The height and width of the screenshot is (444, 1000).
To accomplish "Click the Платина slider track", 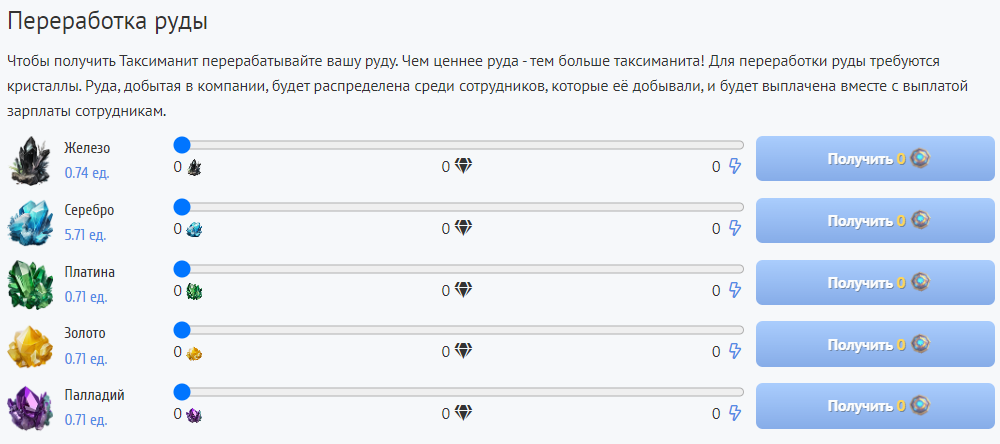I will pos(460,269).
